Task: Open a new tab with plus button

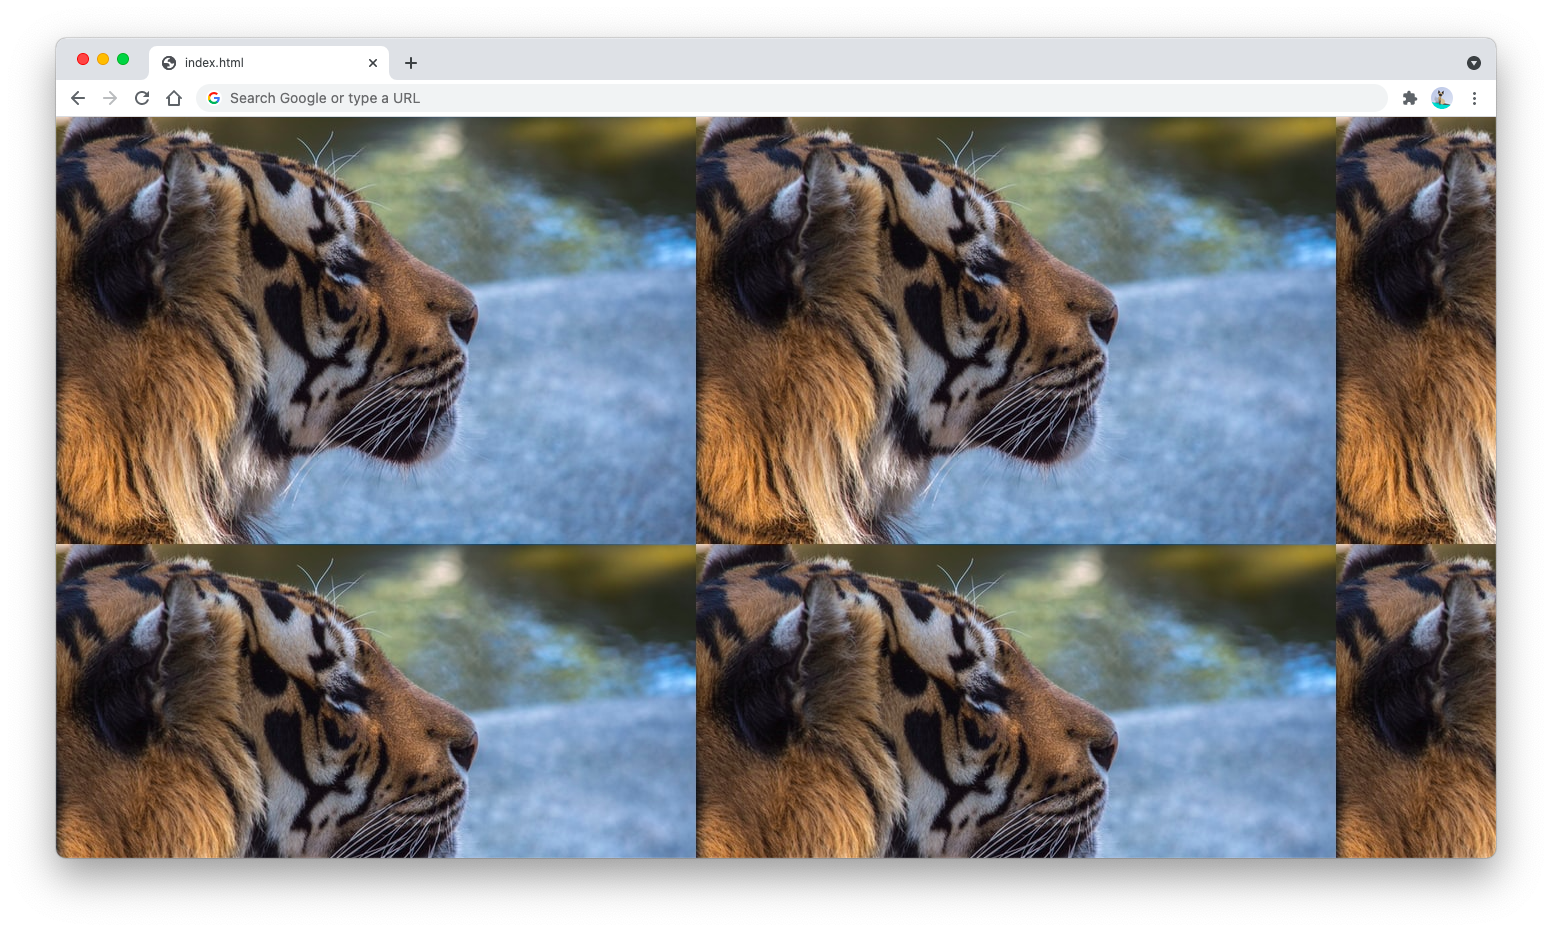Action: point(411,63)
